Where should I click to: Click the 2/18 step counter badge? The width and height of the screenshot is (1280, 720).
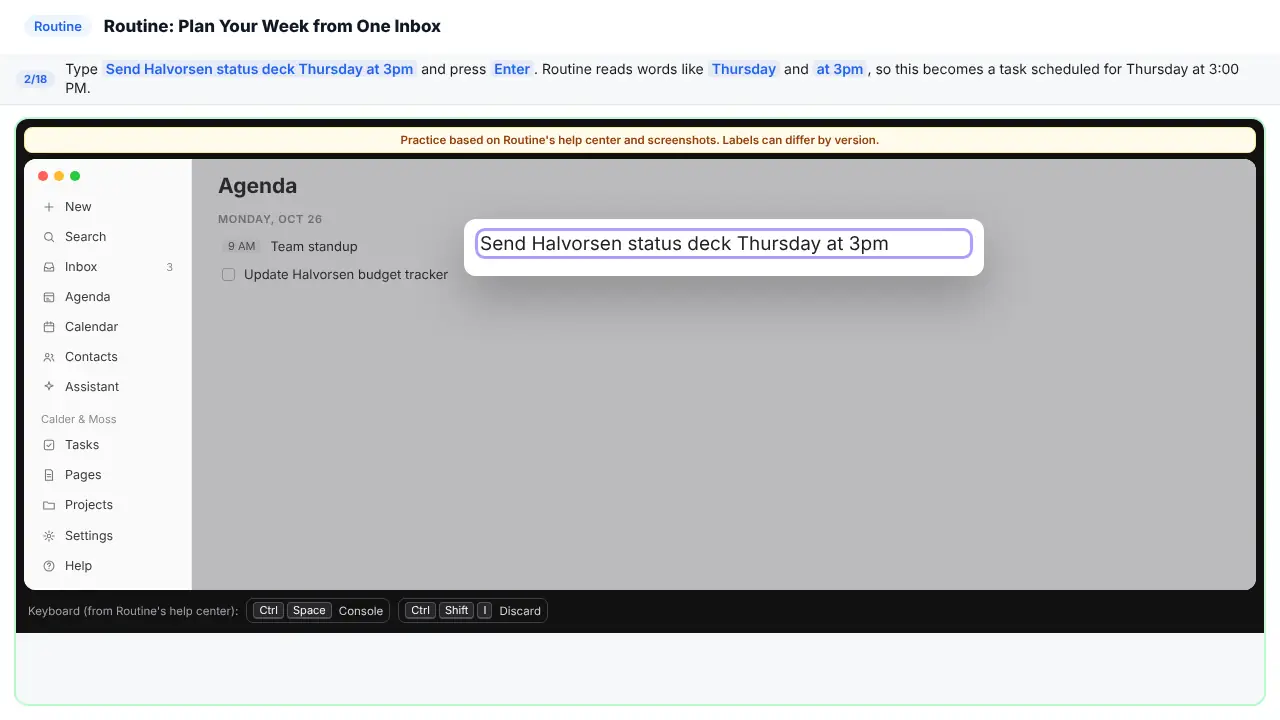(36, 79)
